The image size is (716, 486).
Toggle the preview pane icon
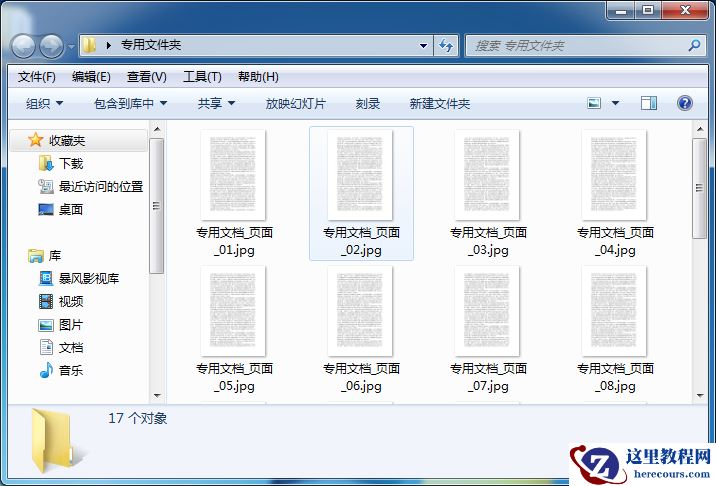[649, 103]
